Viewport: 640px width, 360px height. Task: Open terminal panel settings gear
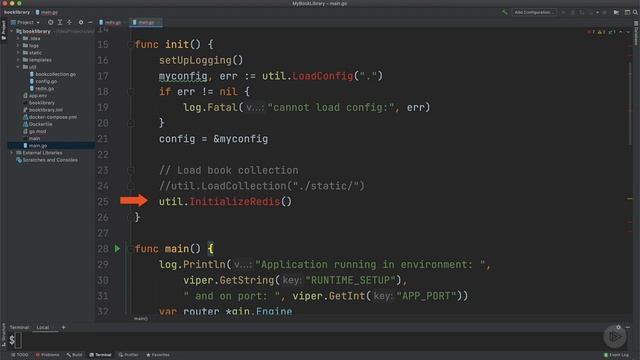618,327
